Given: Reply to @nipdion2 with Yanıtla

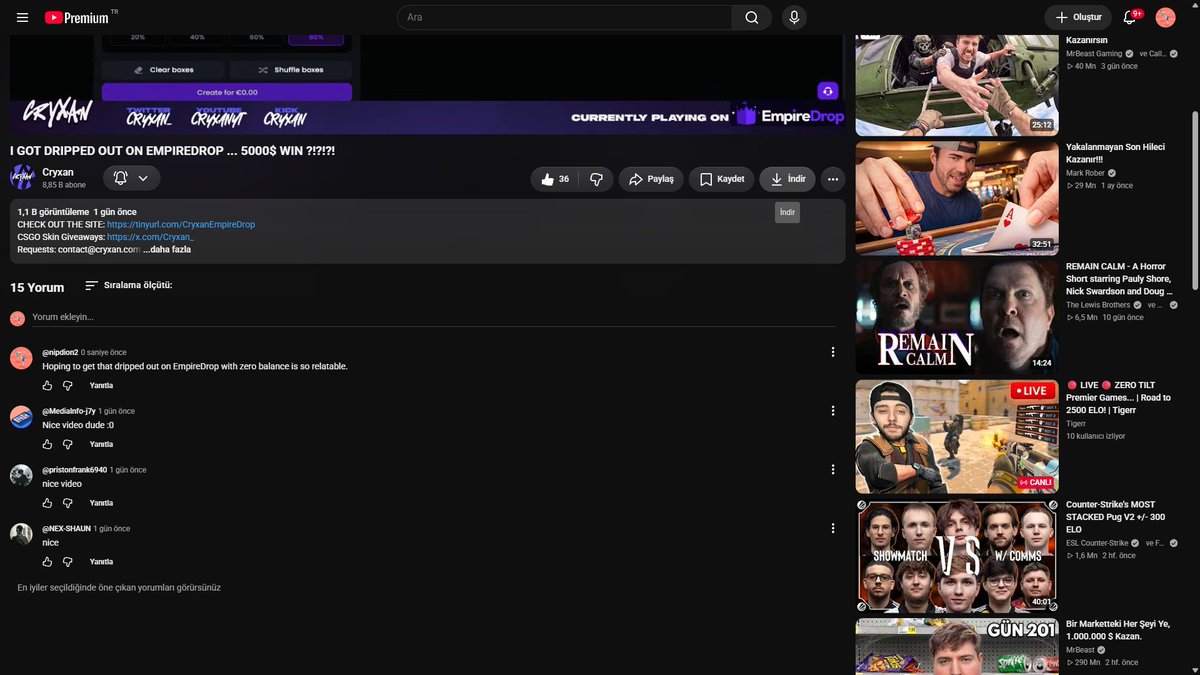Looking at the screenshot, I should point(101,385).
